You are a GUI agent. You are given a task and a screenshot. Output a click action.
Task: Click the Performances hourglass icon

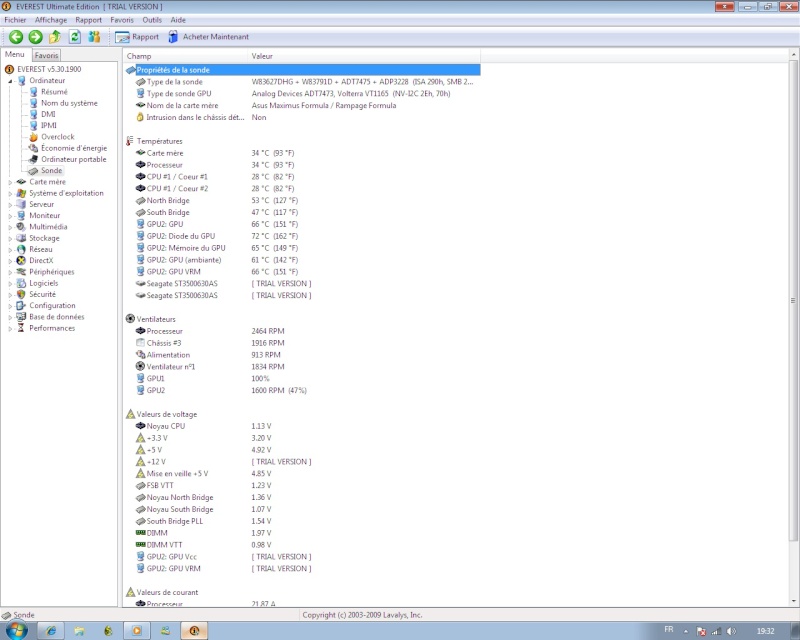21,328
